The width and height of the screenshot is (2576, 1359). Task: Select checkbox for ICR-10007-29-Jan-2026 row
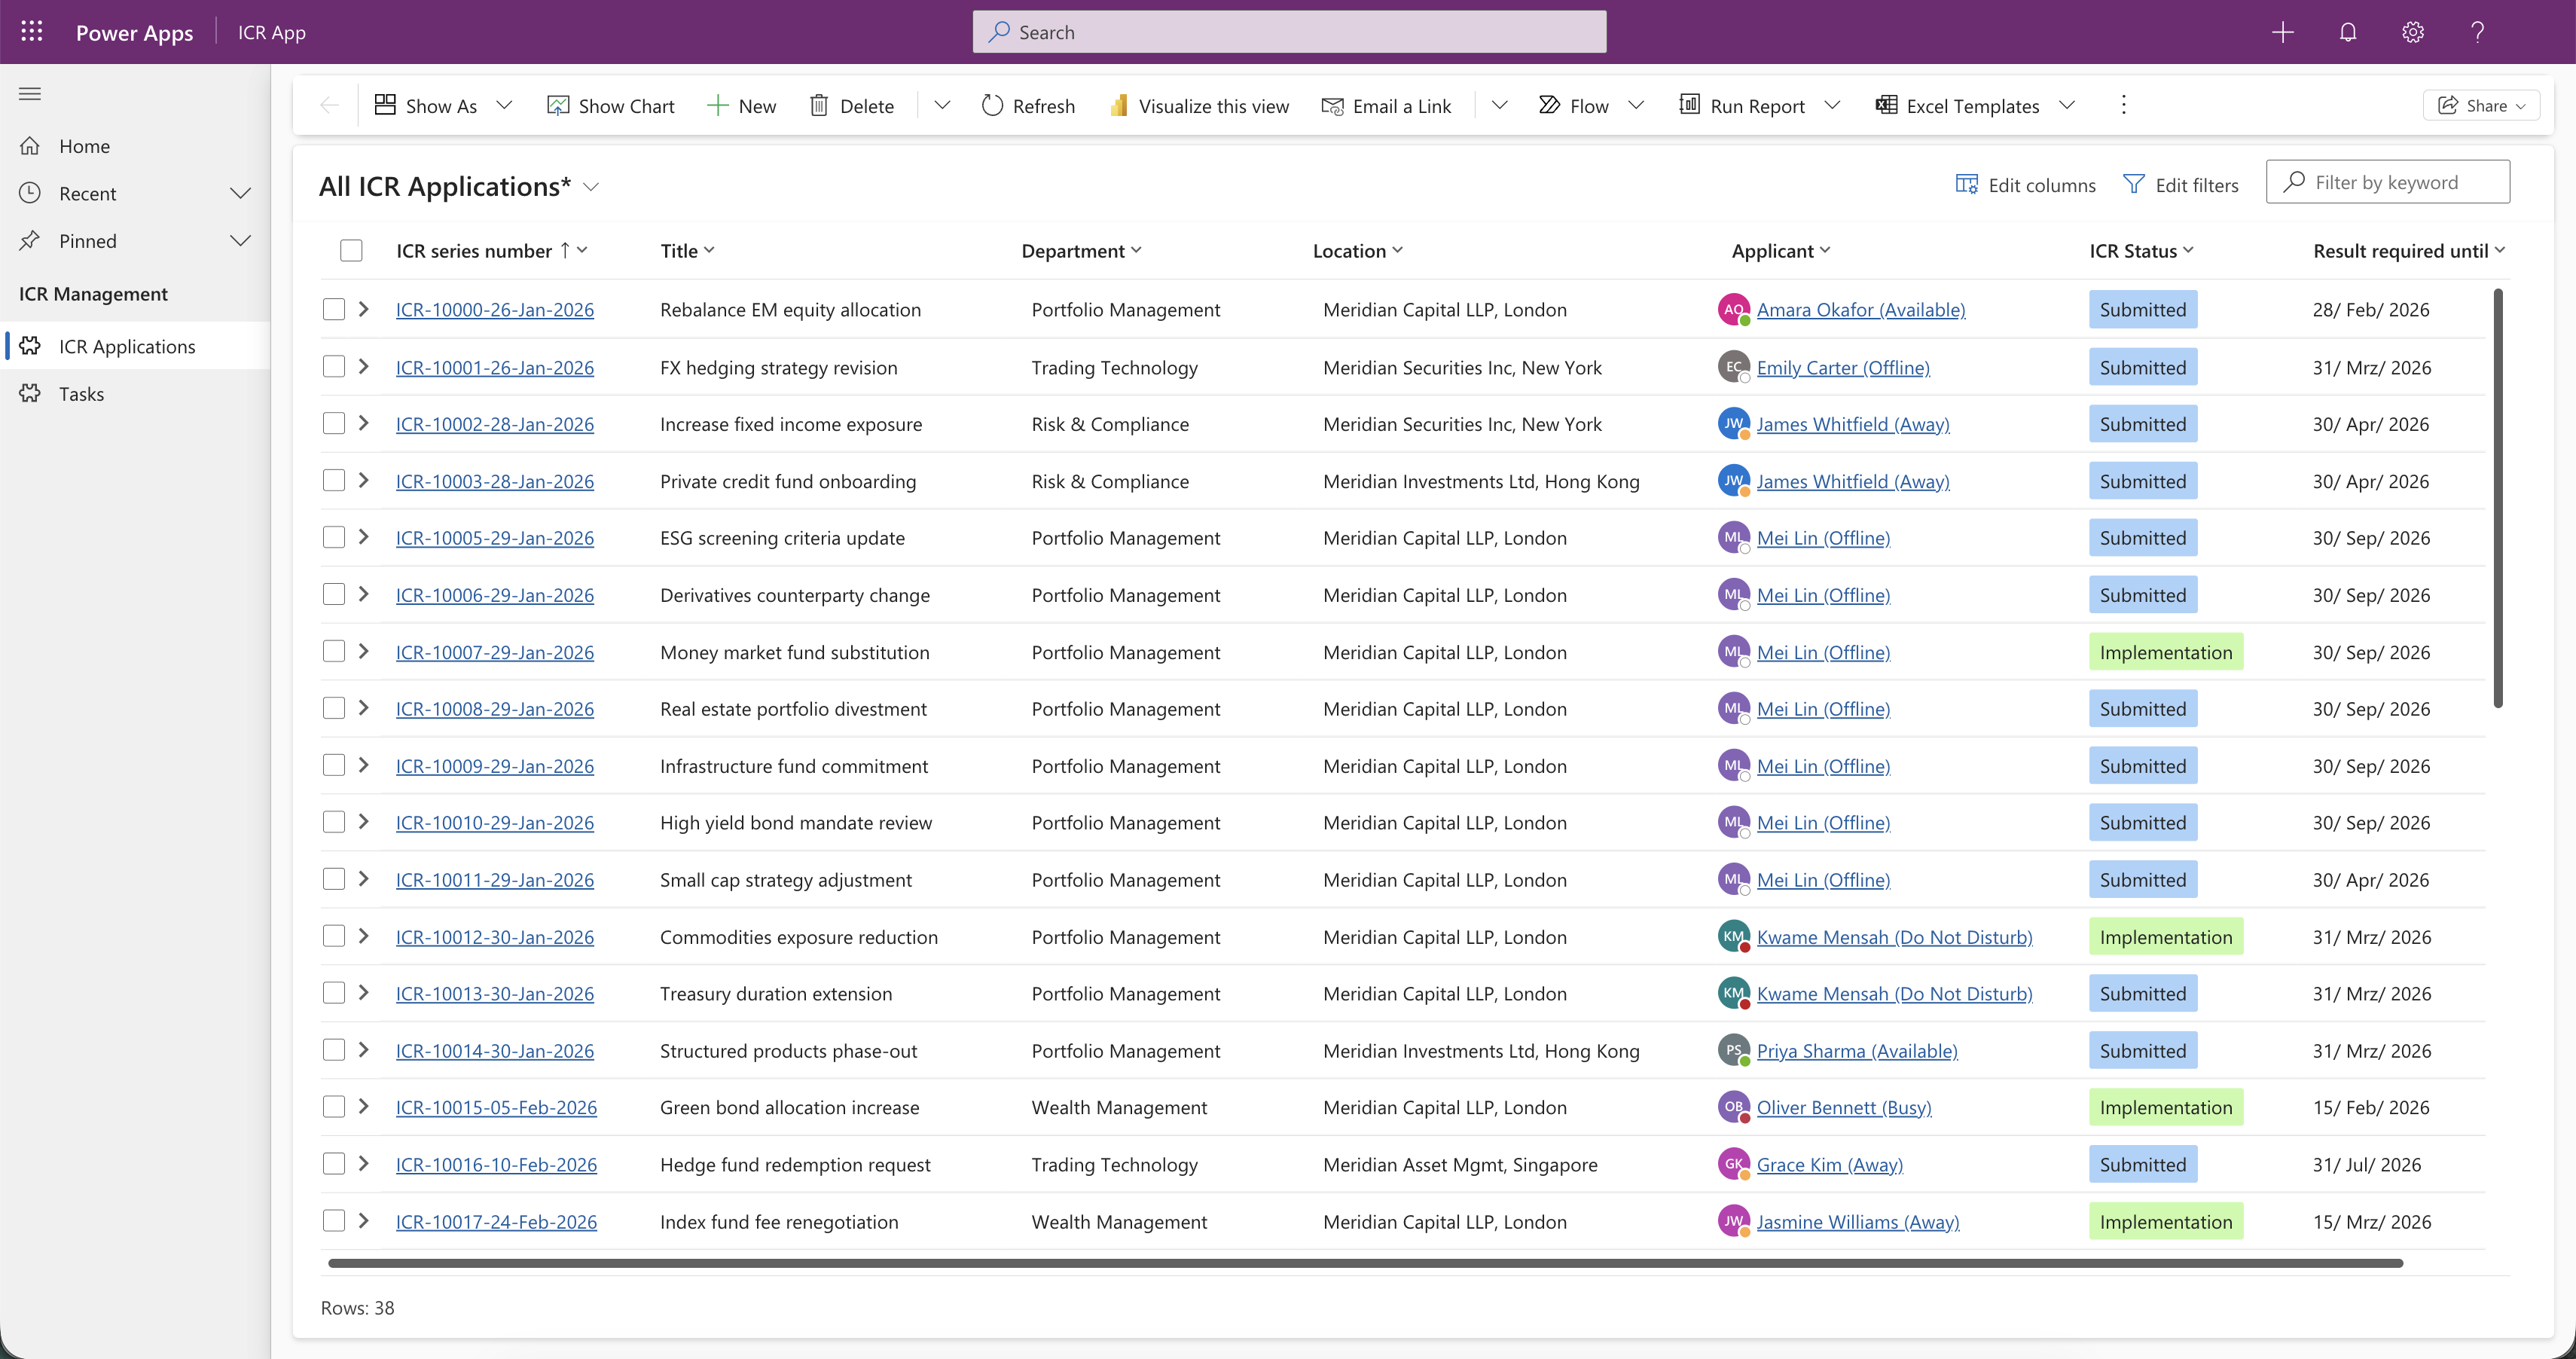click(333, 652)
